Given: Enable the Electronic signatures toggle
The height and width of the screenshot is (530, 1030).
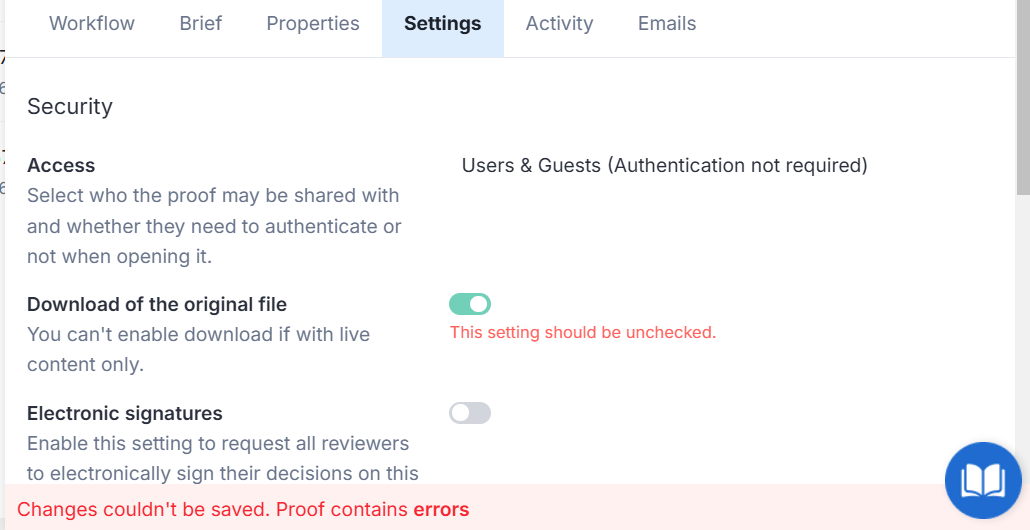Looking at the screenshot, I should (470, 413).
